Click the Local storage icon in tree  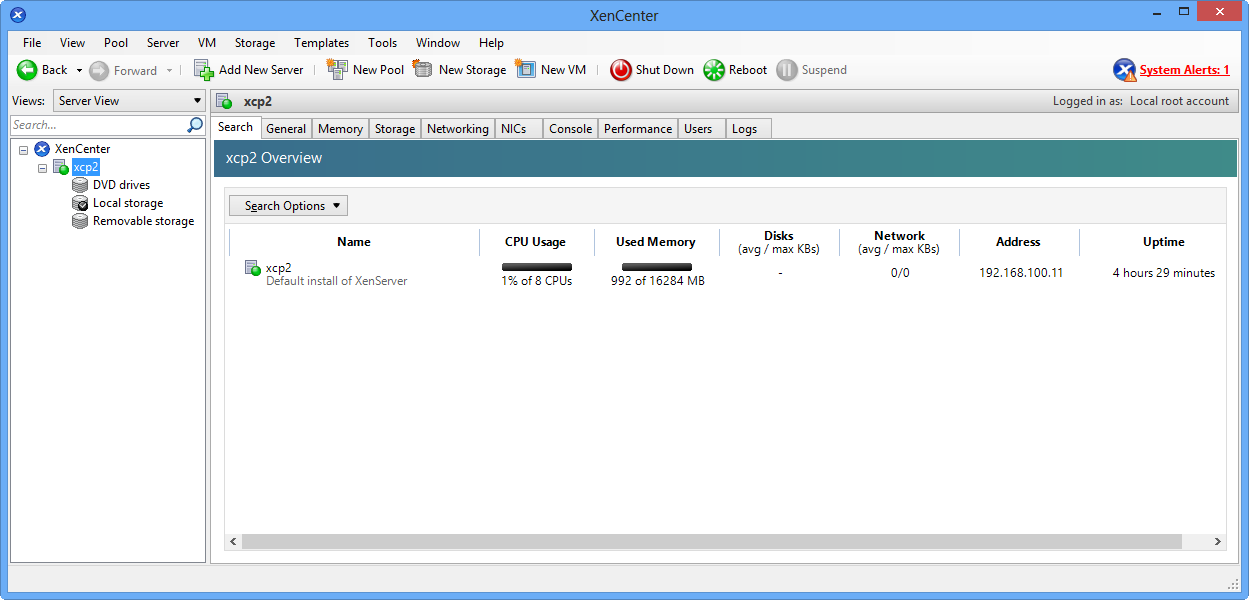(80, 203)
